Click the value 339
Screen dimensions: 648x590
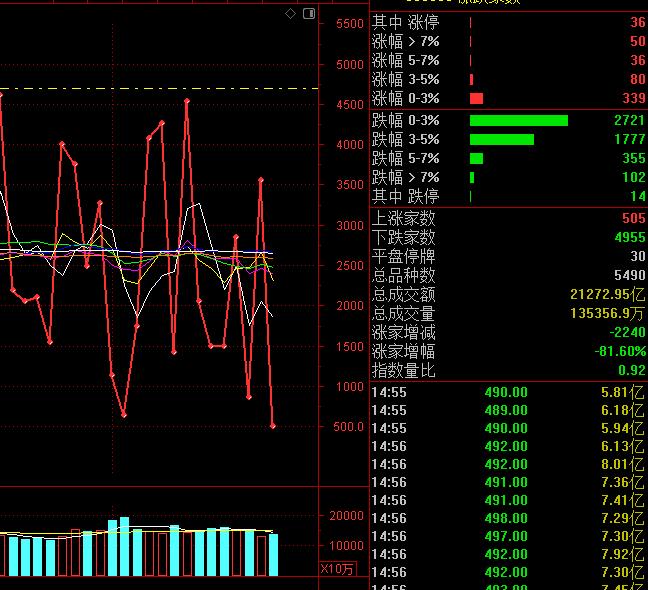(x=634, y=98)
